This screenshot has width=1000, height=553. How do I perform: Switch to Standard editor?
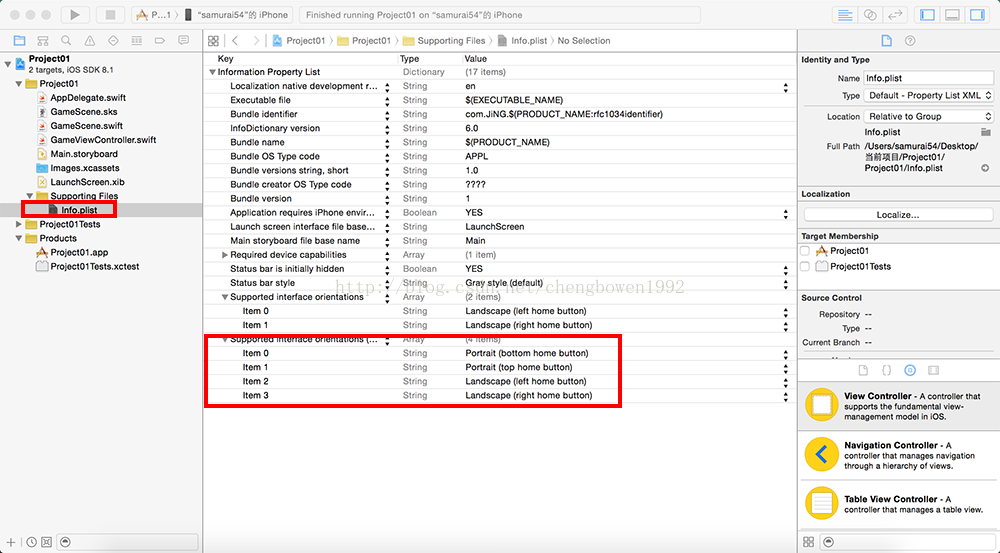[x=845, y=15]
